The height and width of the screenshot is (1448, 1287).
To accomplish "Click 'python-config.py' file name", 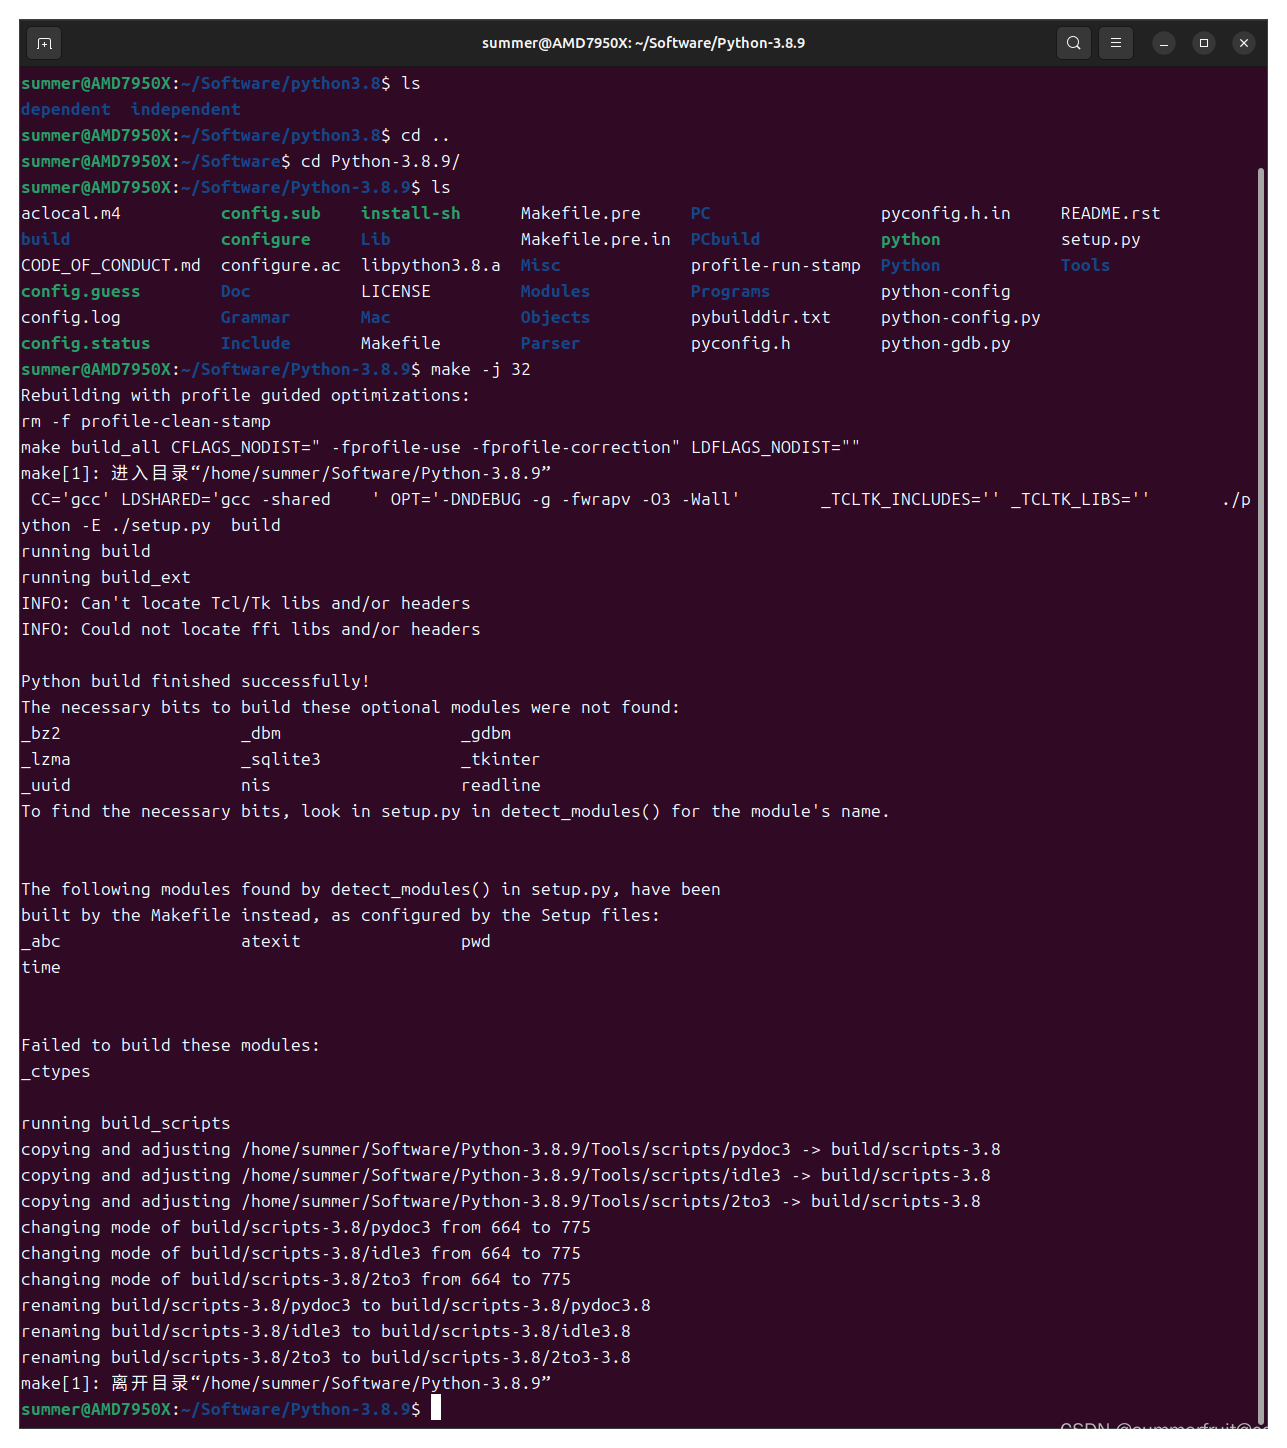I will click(x=961, y=317).
